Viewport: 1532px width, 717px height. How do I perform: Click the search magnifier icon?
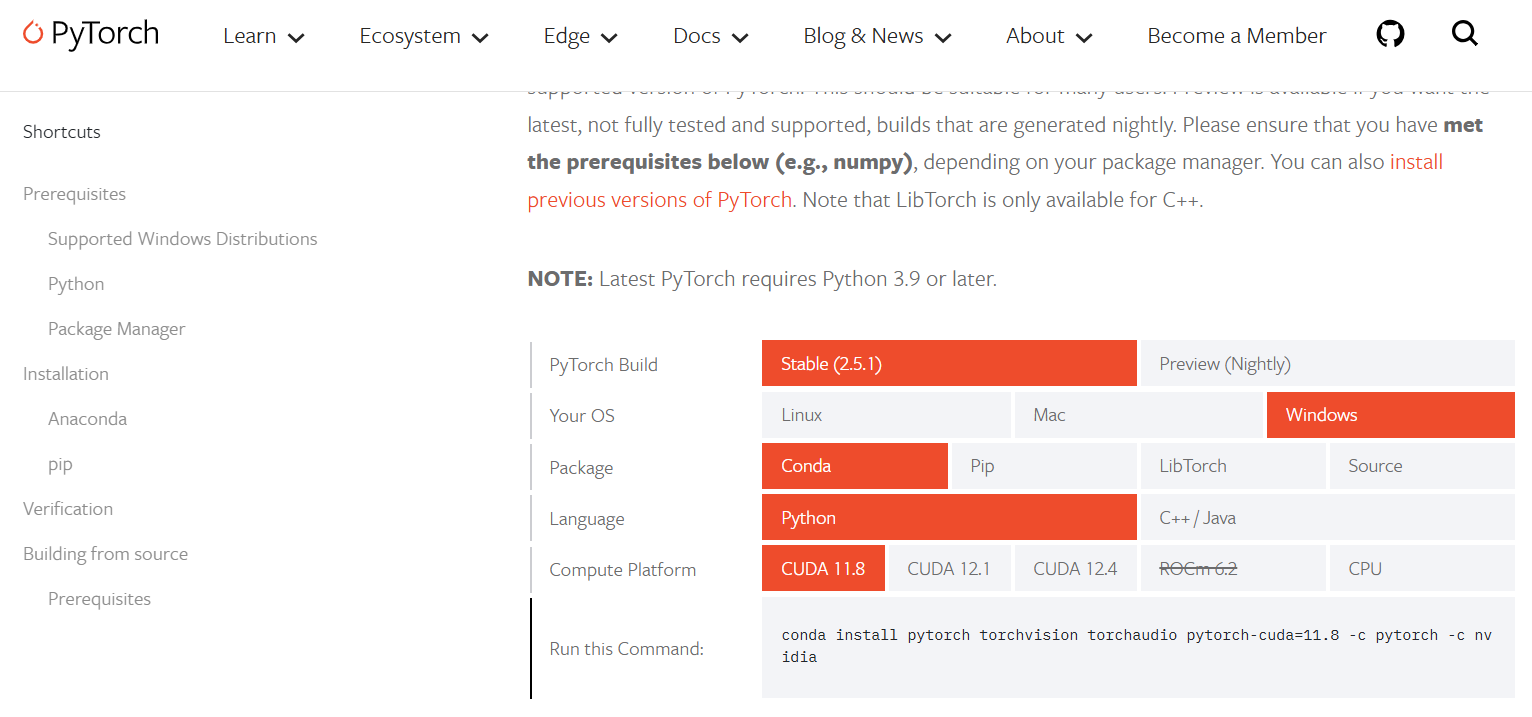[1464, 35]
